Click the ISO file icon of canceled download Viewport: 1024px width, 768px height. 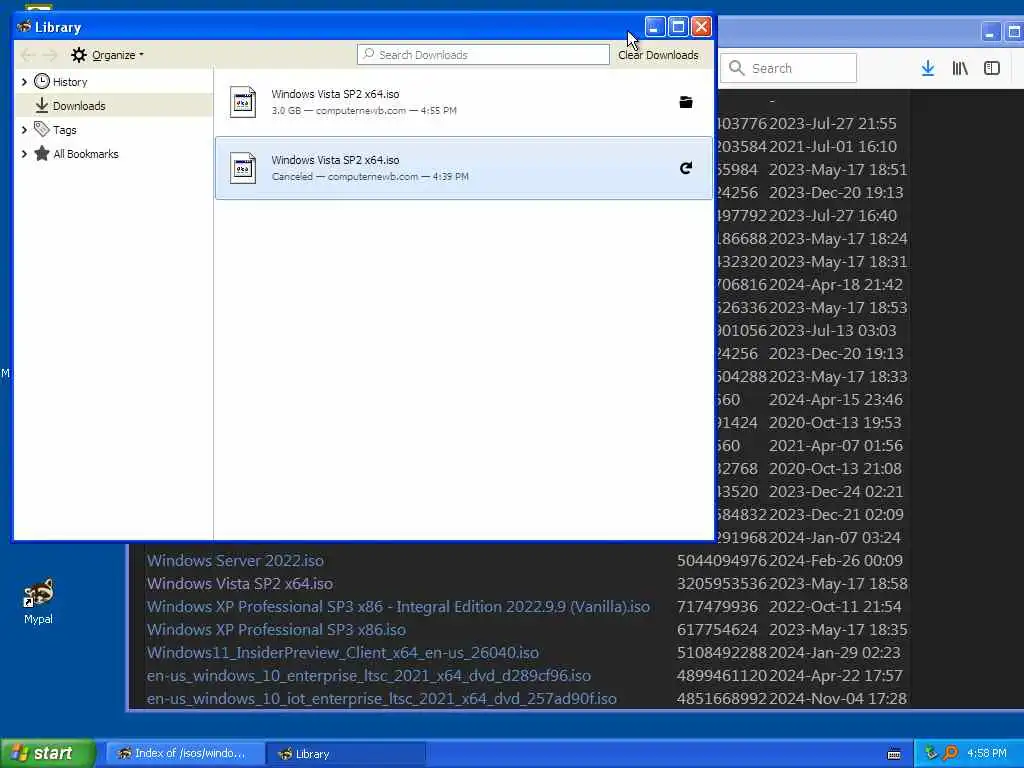pos(243,168)
